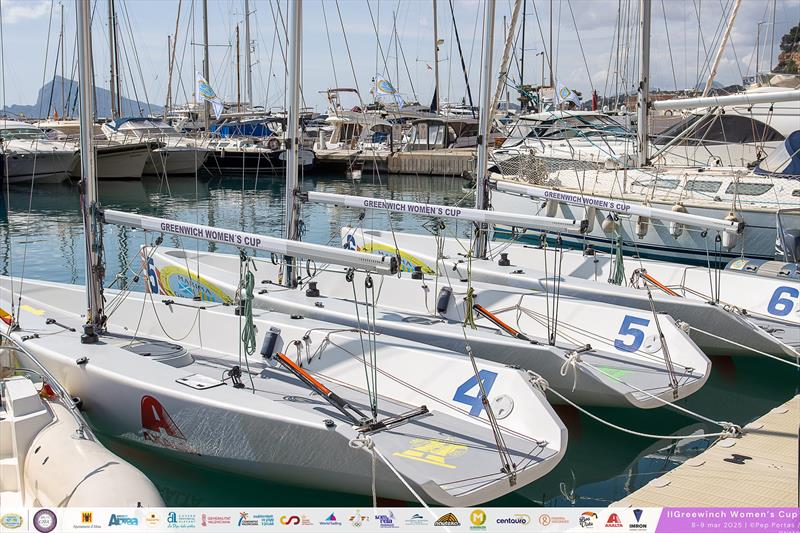Click the Ajuntament d'Altea crest logo
Image resolution: width=800 pixels, height=533 pixels.
(87, 520)
